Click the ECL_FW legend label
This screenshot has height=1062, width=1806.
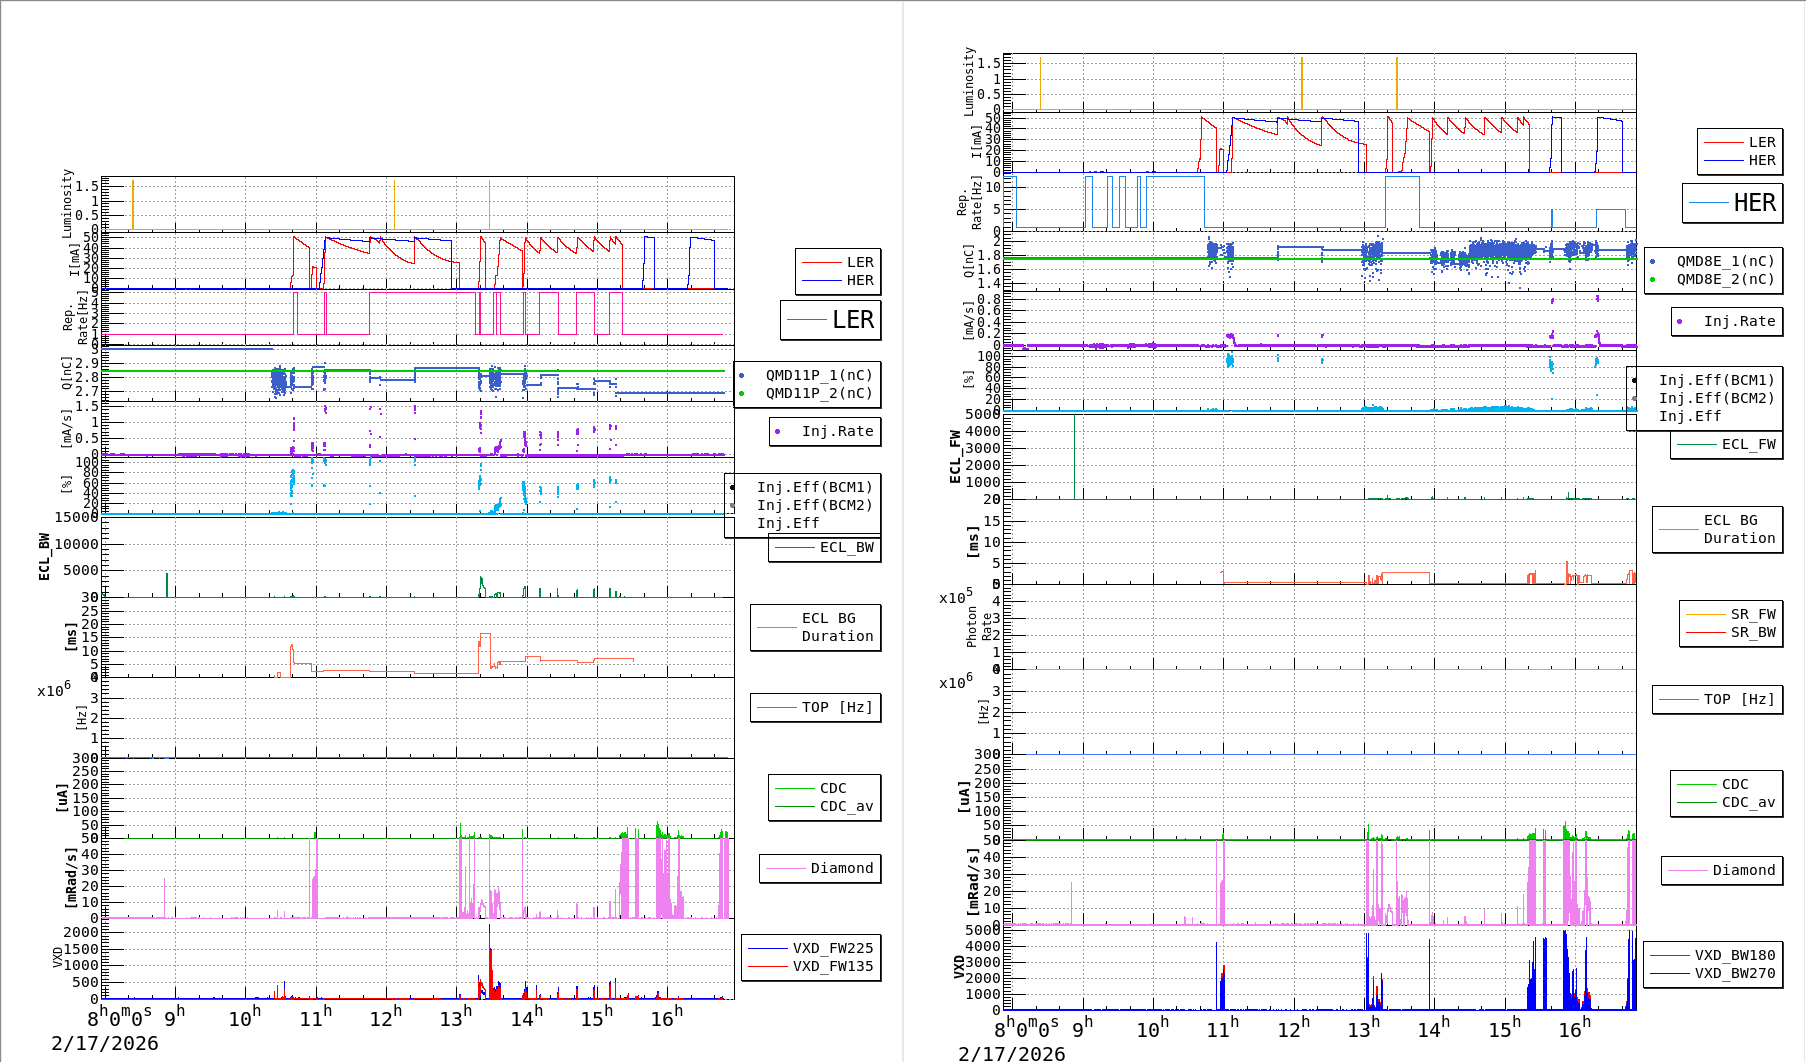click(1747, 445)
